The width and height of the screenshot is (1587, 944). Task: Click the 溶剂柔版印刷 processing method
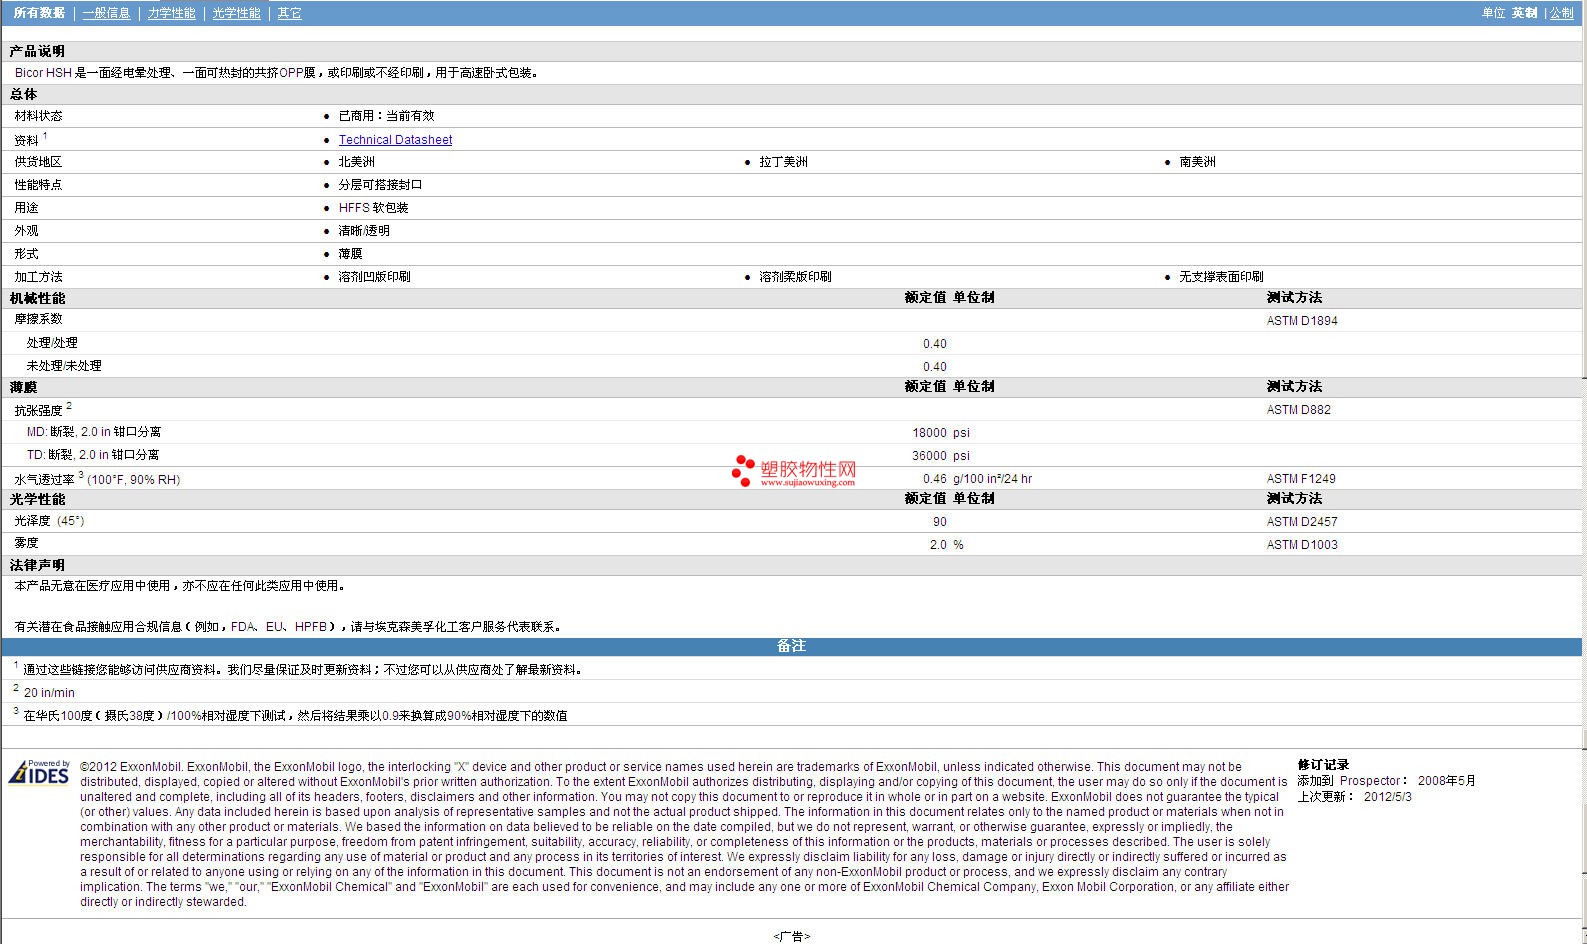pyautogui.click(x=795, y=277)
